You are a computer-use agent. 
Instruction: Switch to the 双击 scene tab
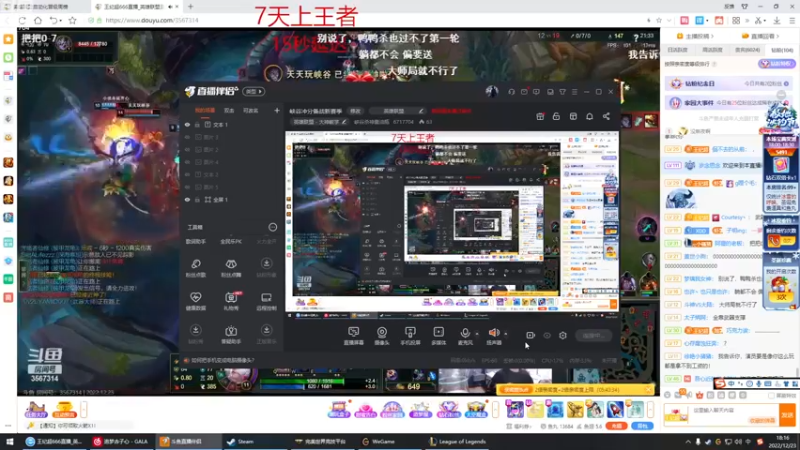point(229,111)
